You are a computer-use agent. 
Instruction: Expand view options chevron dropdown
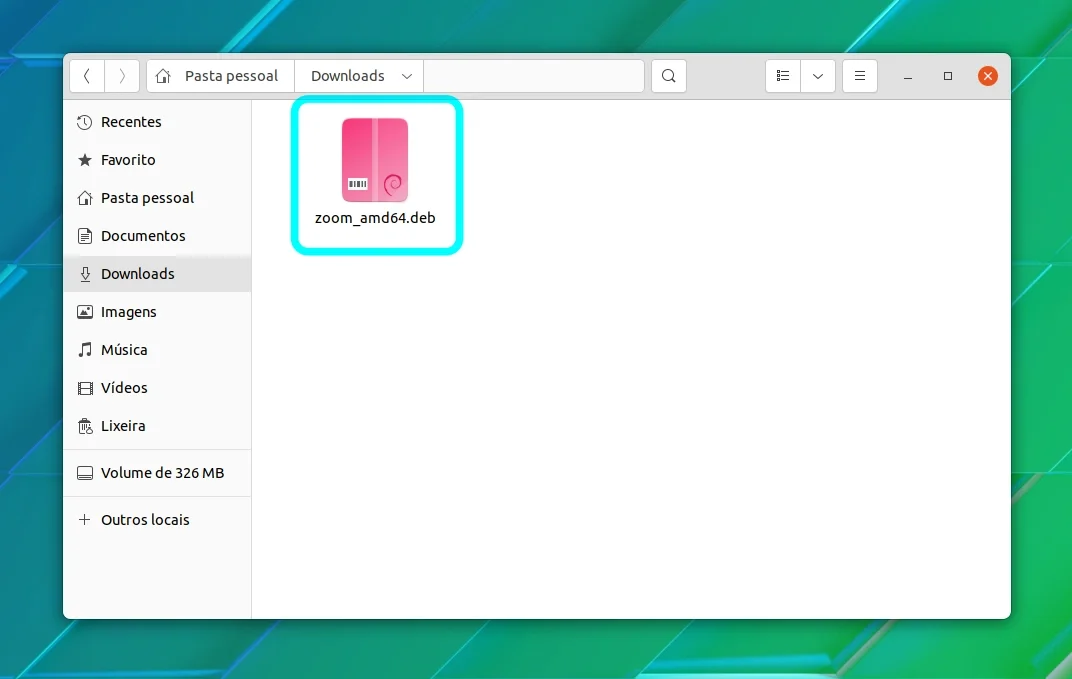pyautogui.click(x=818, y=76)
